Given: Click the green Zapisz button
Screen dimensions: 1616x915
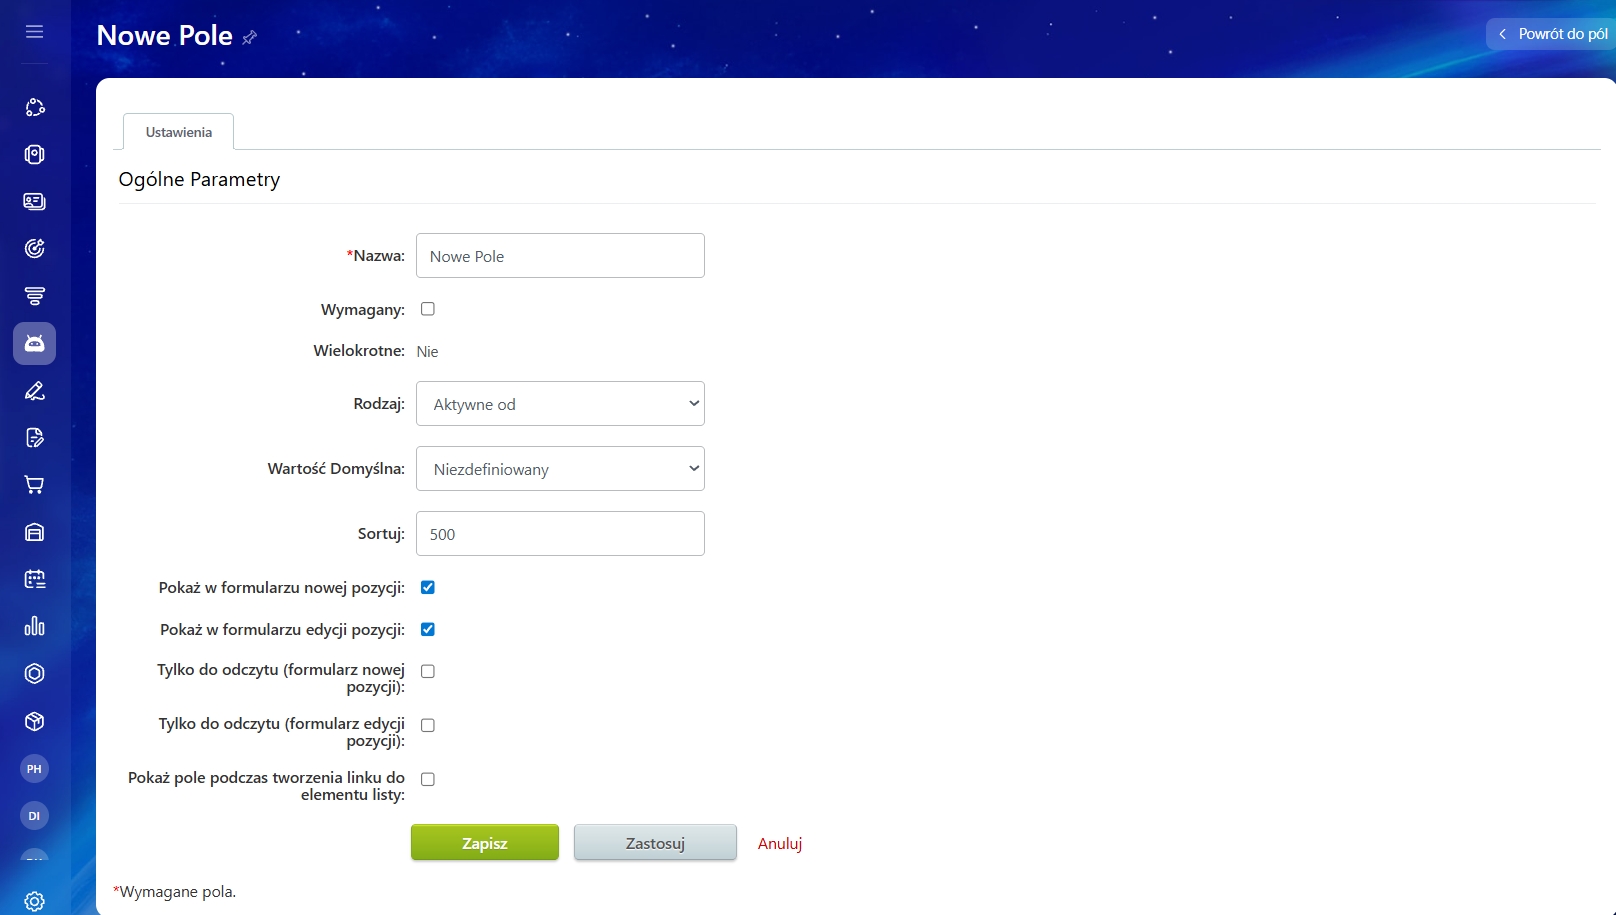Looking at the screenshot, I should coord(485,843).
